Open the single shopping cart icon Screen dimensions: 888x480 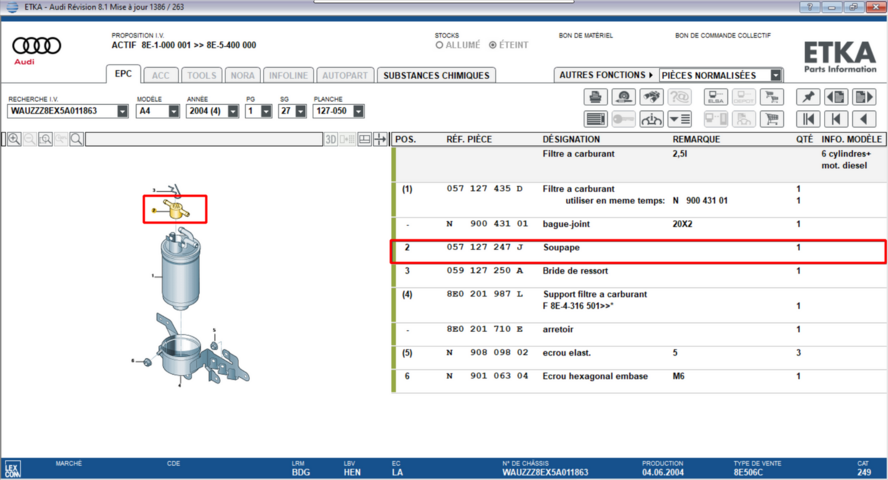click(x=772, y=119)
